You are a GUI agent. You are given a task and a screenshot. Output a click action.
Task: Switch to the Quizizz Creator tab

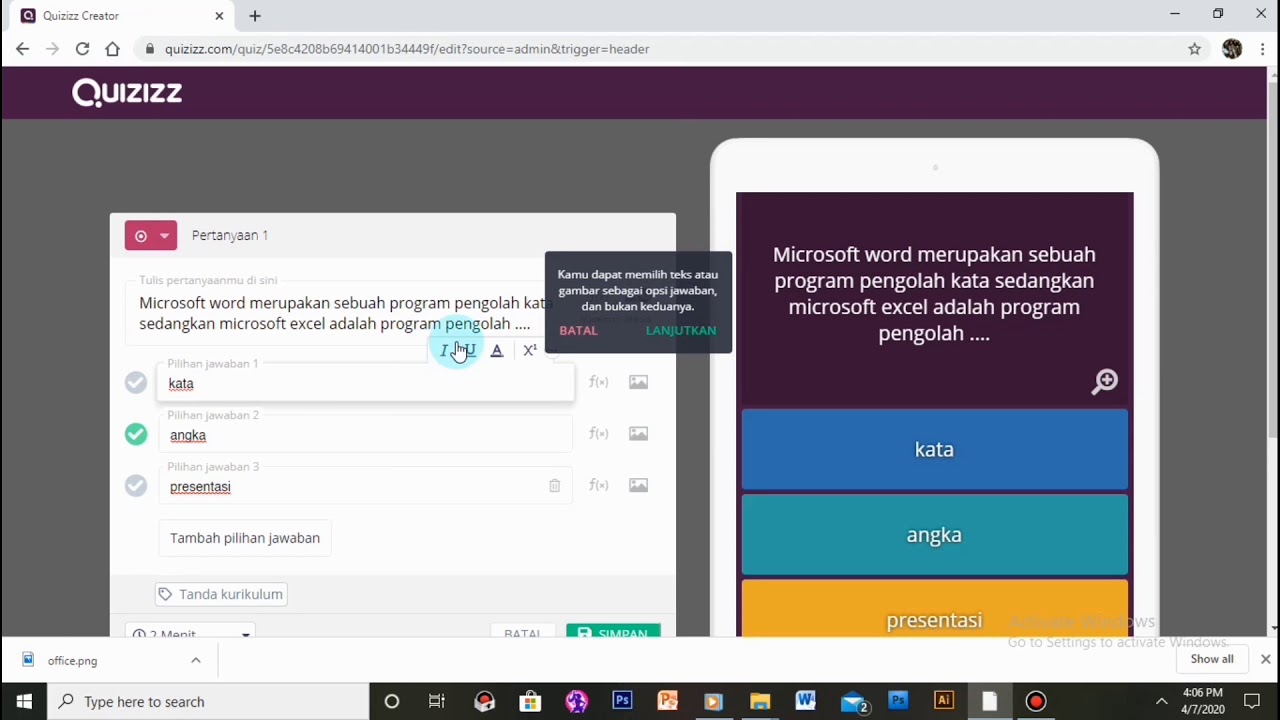coord(118,16)
